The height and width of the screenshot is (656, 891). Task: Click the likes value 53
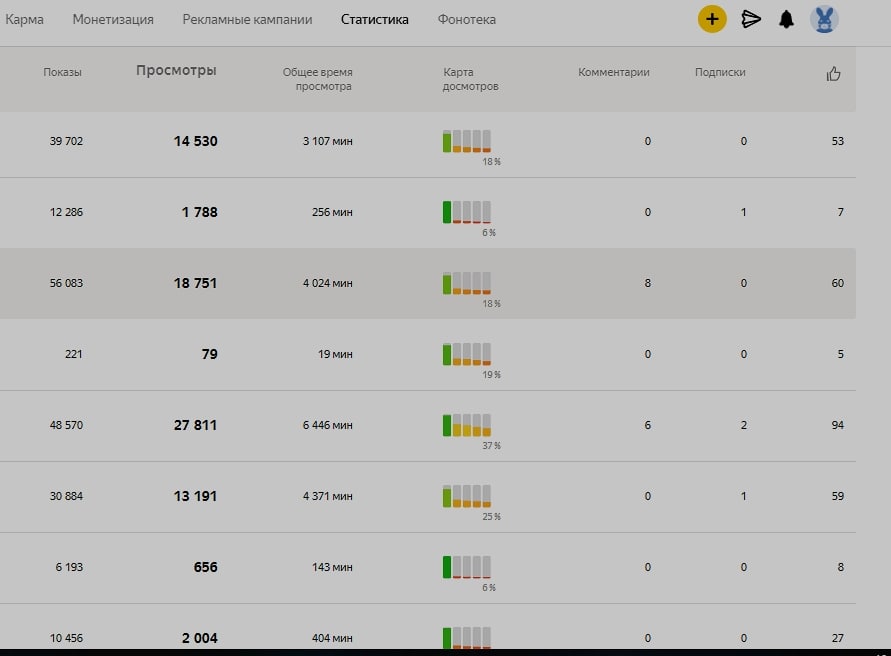tap(838, 141)
